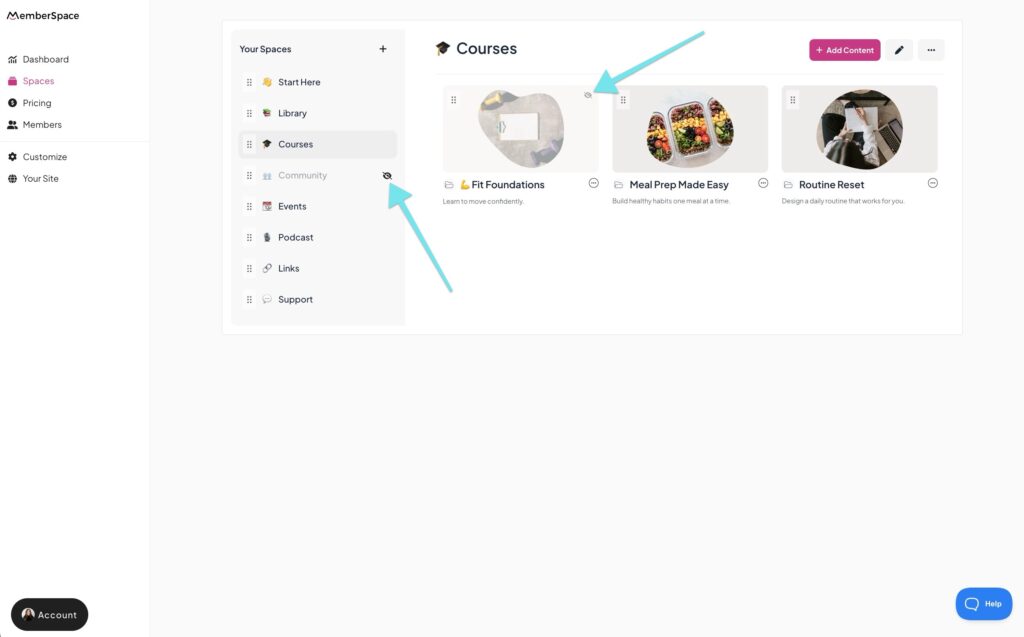The width and height of the screenshot is (1024, 637).
Task: Click the folder icon beside Routine Reset
Action: point(788,185)
